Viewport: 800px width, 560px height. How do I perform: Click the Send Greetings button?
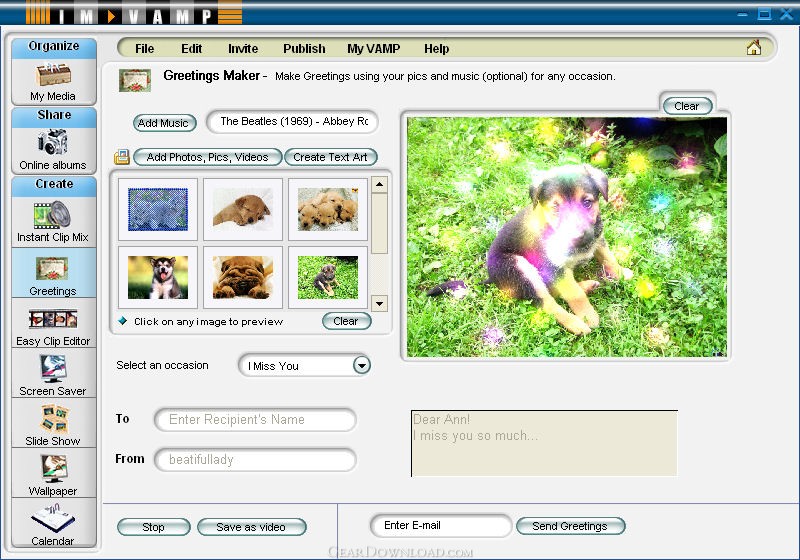pos(570,526)
